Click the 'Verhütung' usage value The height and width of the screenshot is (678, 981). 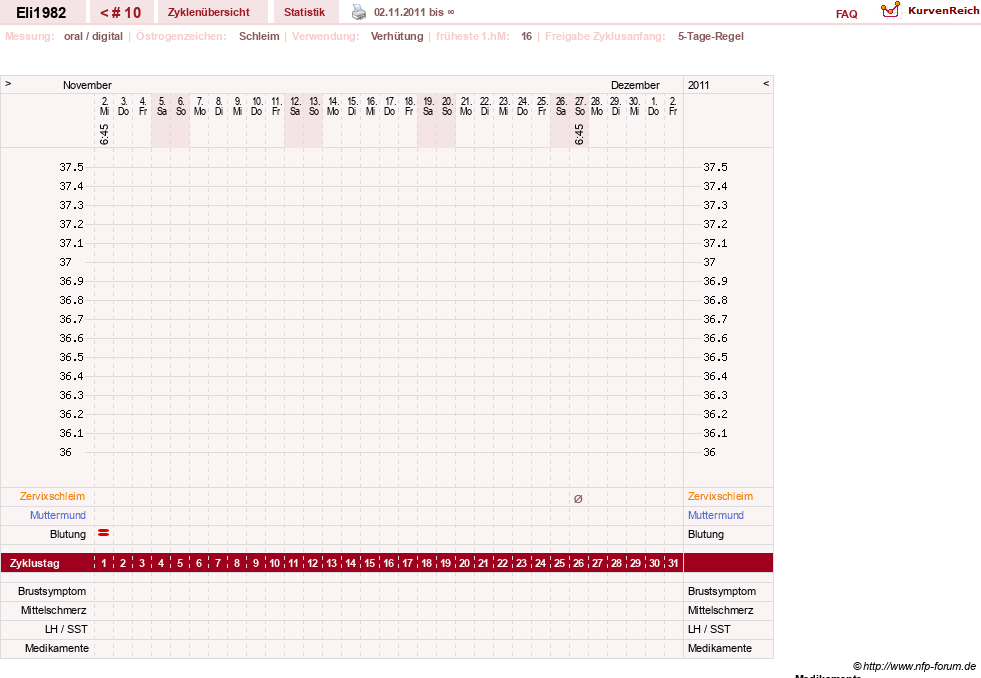(x=397, y=36)
